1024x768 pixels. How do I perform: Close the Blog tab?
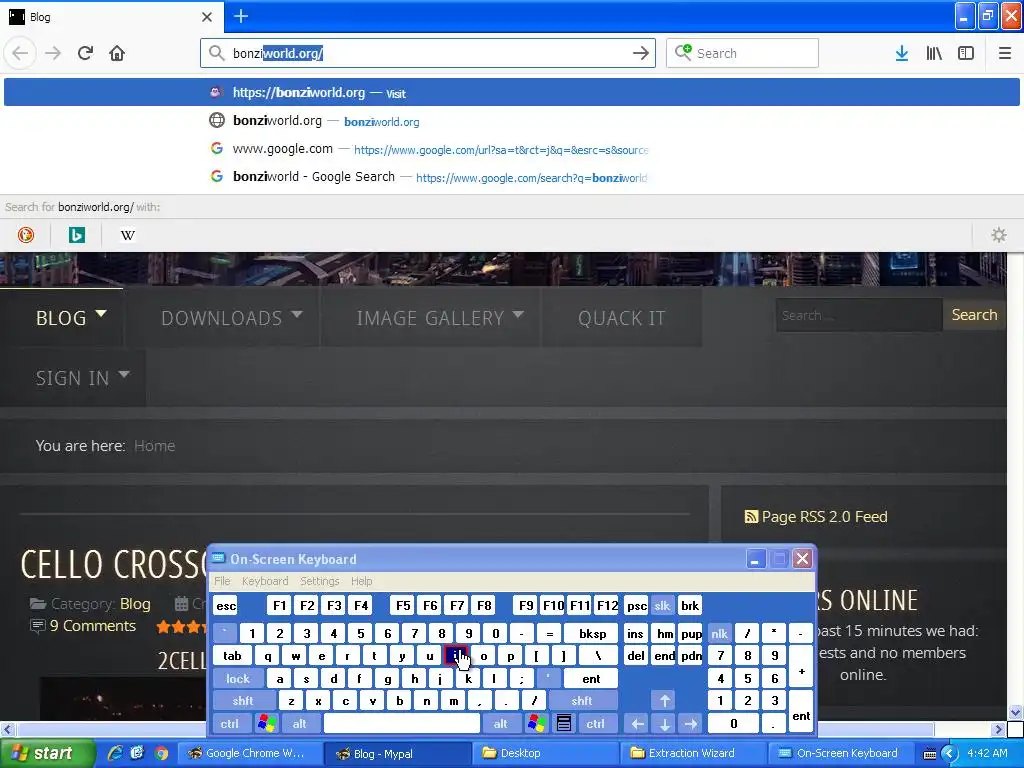point(207,17)
